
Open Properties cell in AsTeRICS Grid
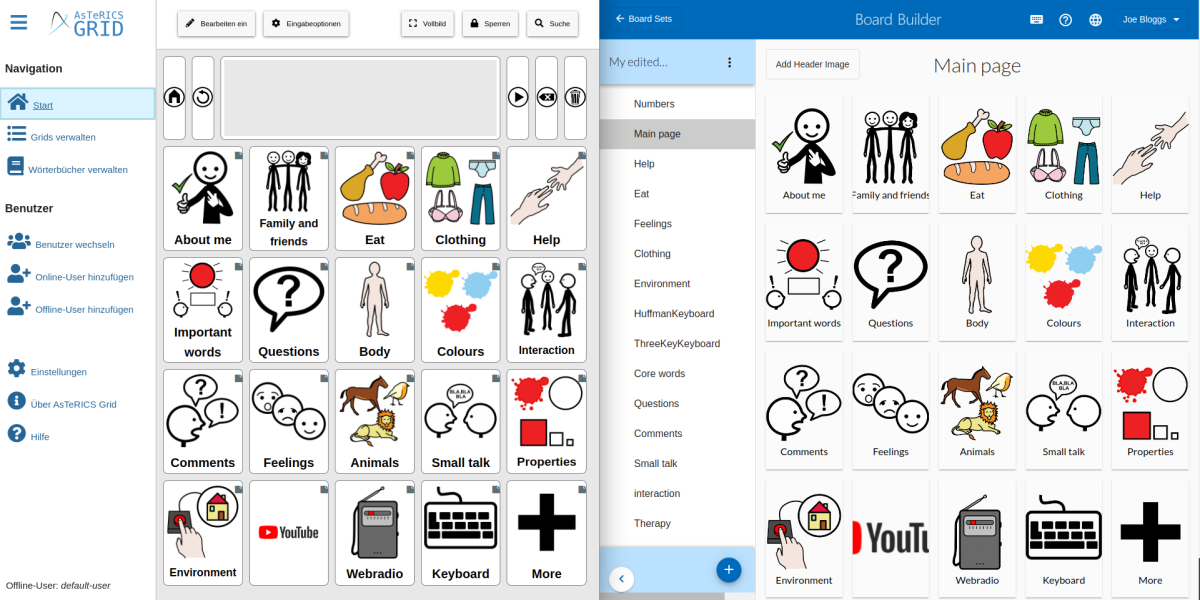pyautogui.click(x=546, y=421)
